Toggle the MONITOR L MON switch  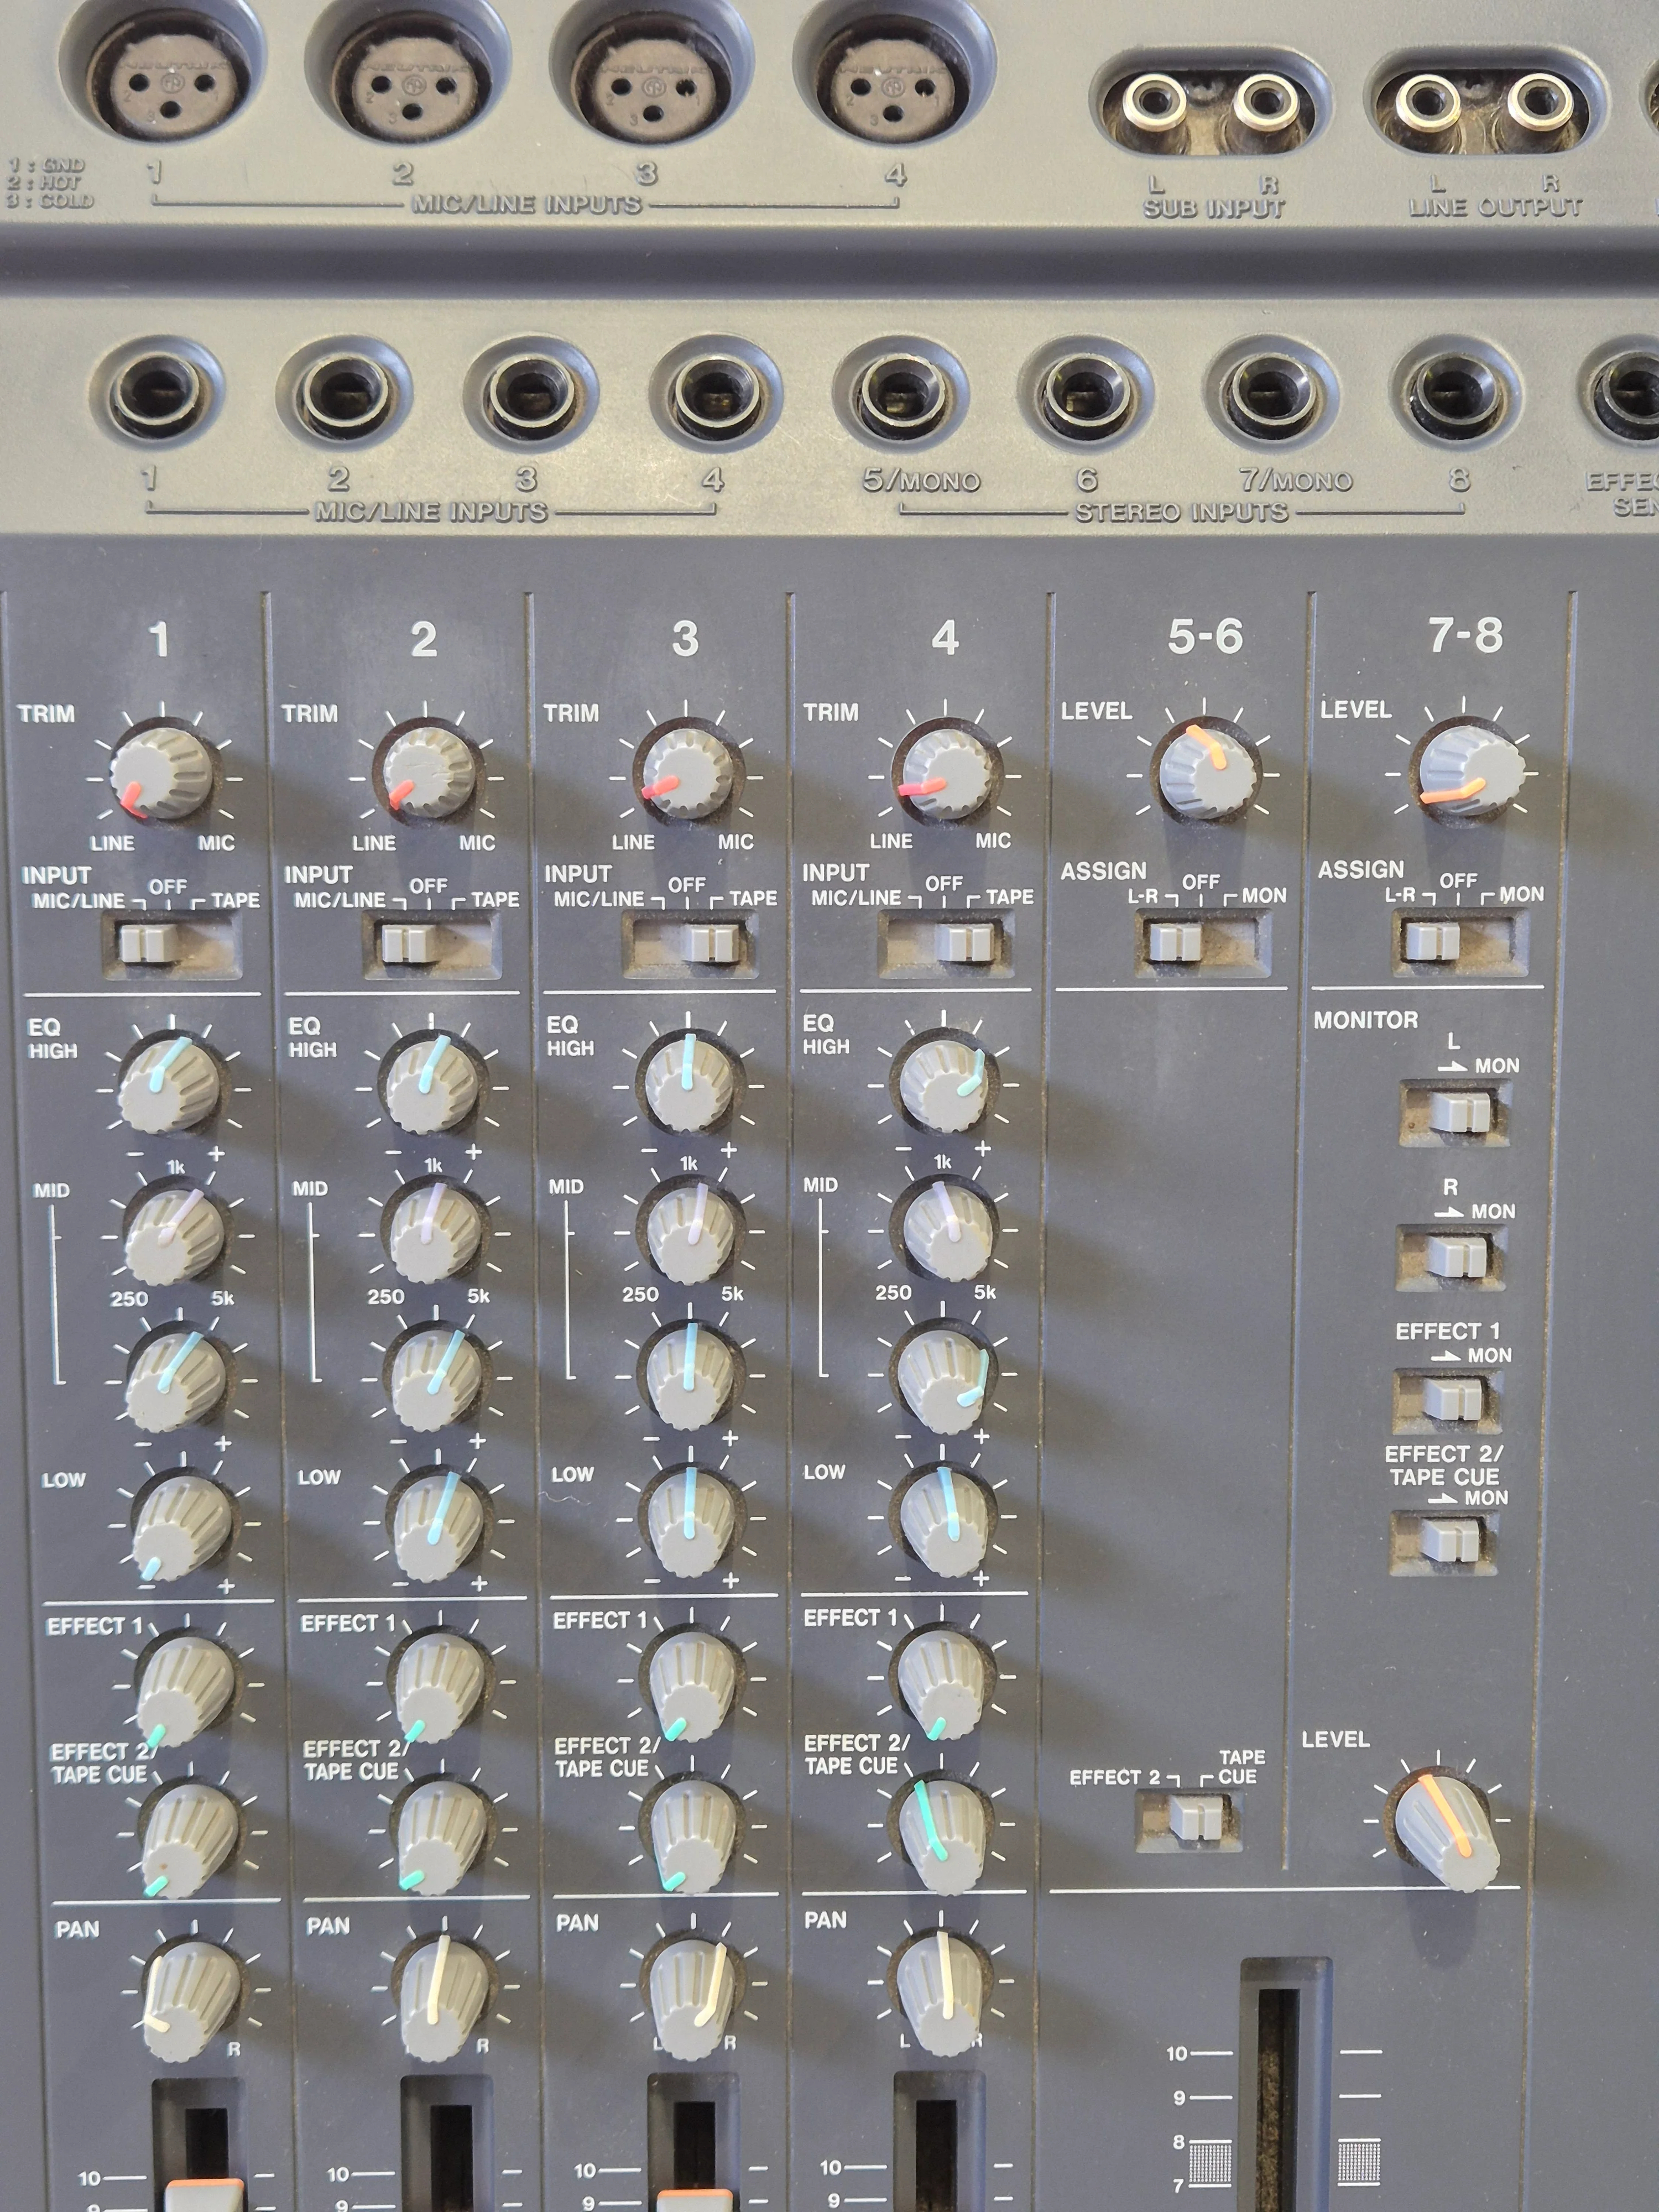(1455, 1111)
